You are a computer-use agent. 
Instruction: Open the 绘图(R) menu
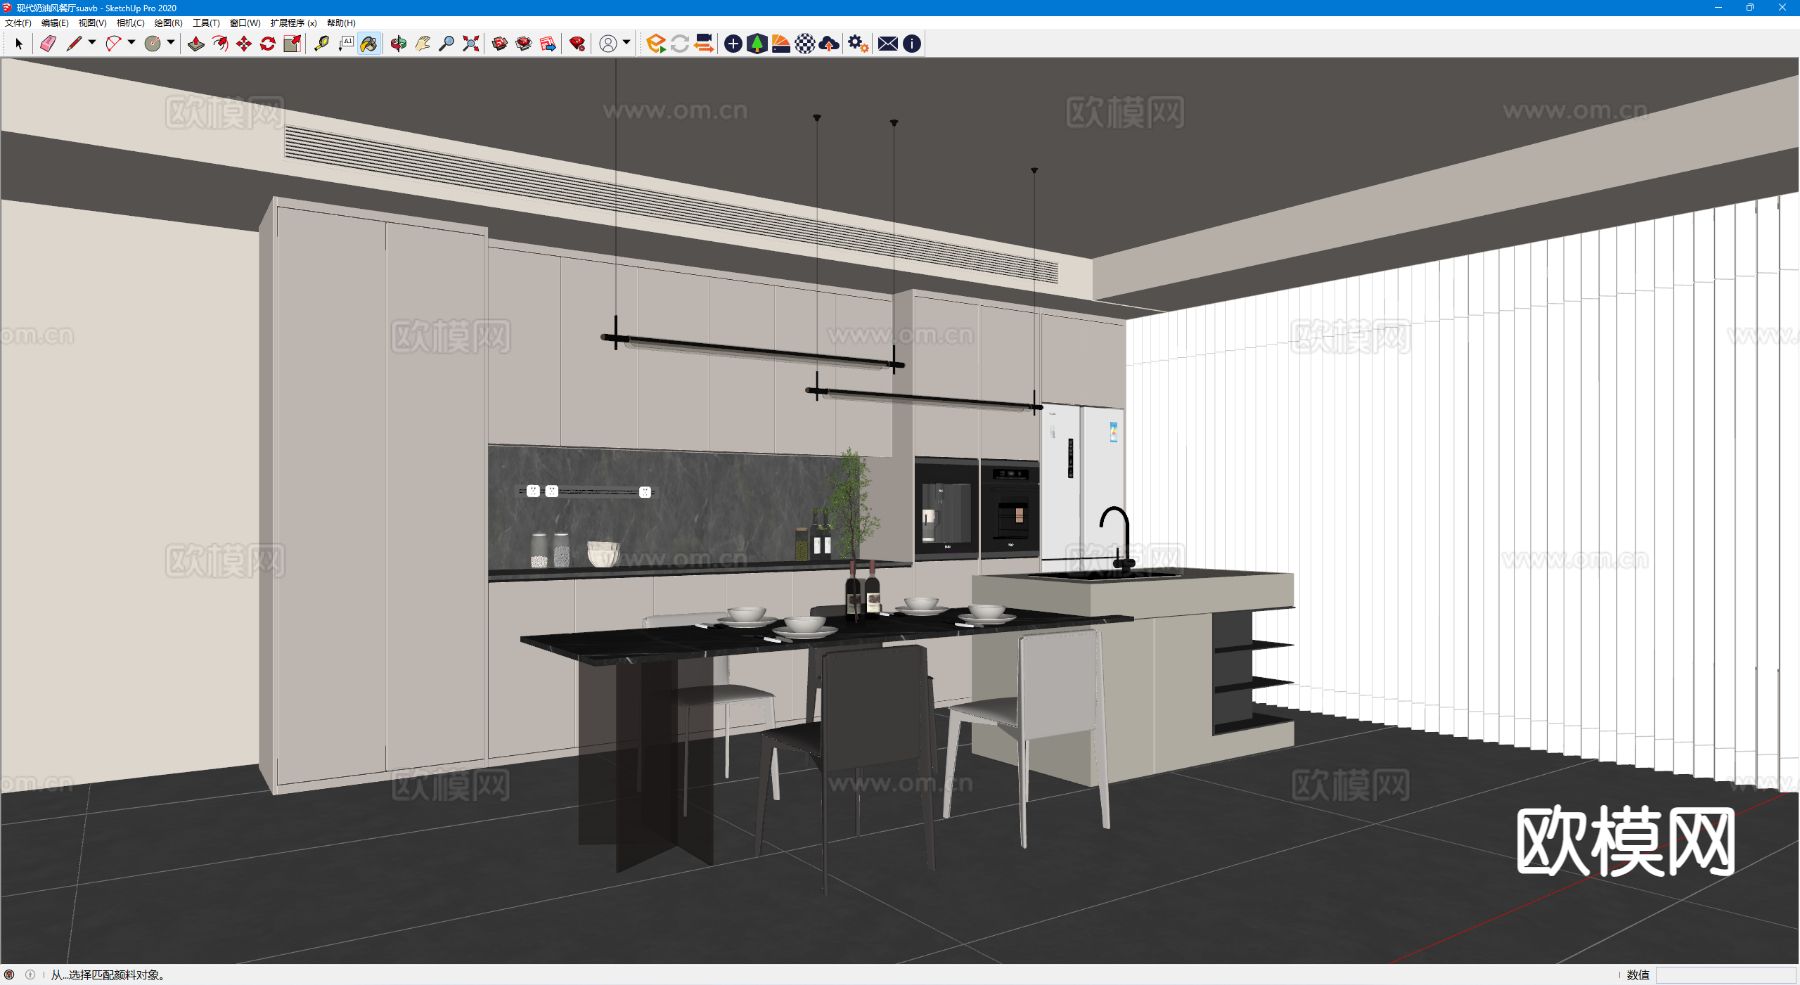168,23
